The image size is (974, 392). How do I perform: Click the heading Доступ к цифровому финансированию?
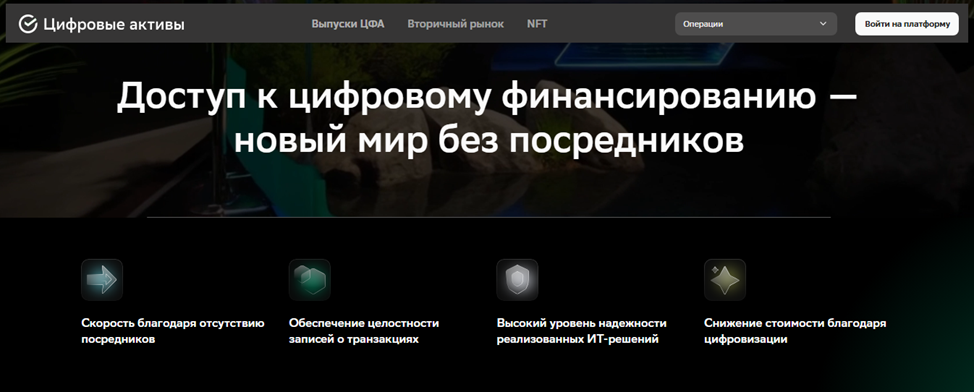[x=487, y=119]
